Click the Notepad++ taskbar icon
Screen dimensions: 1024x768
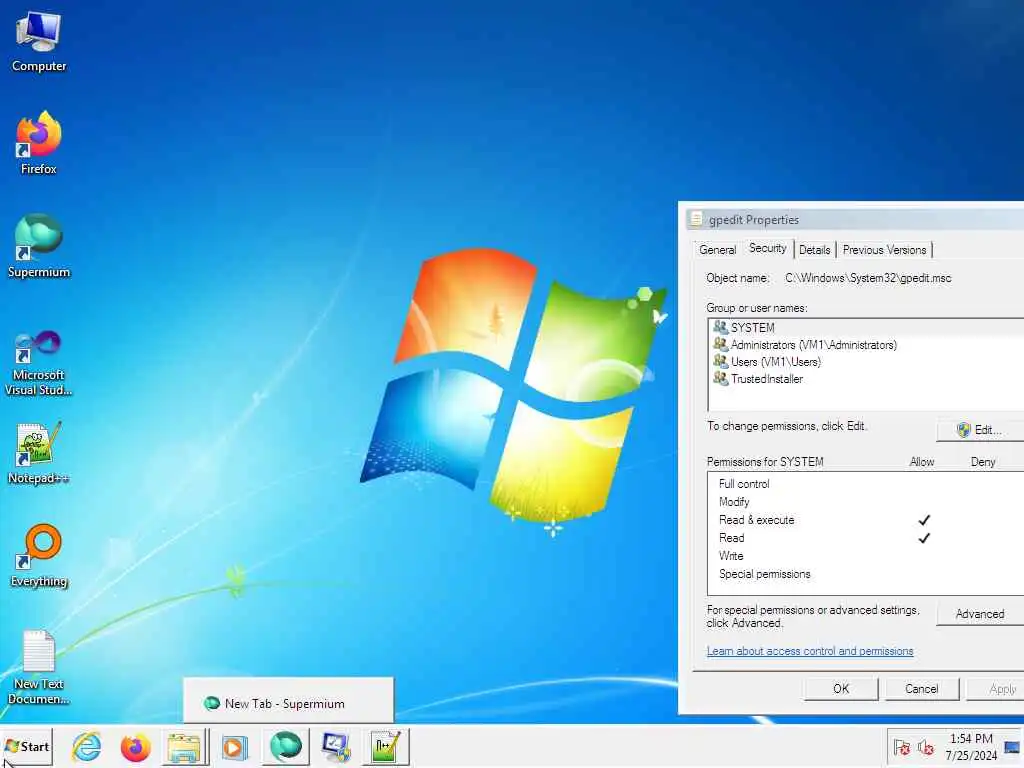click(x=385, y=746)
